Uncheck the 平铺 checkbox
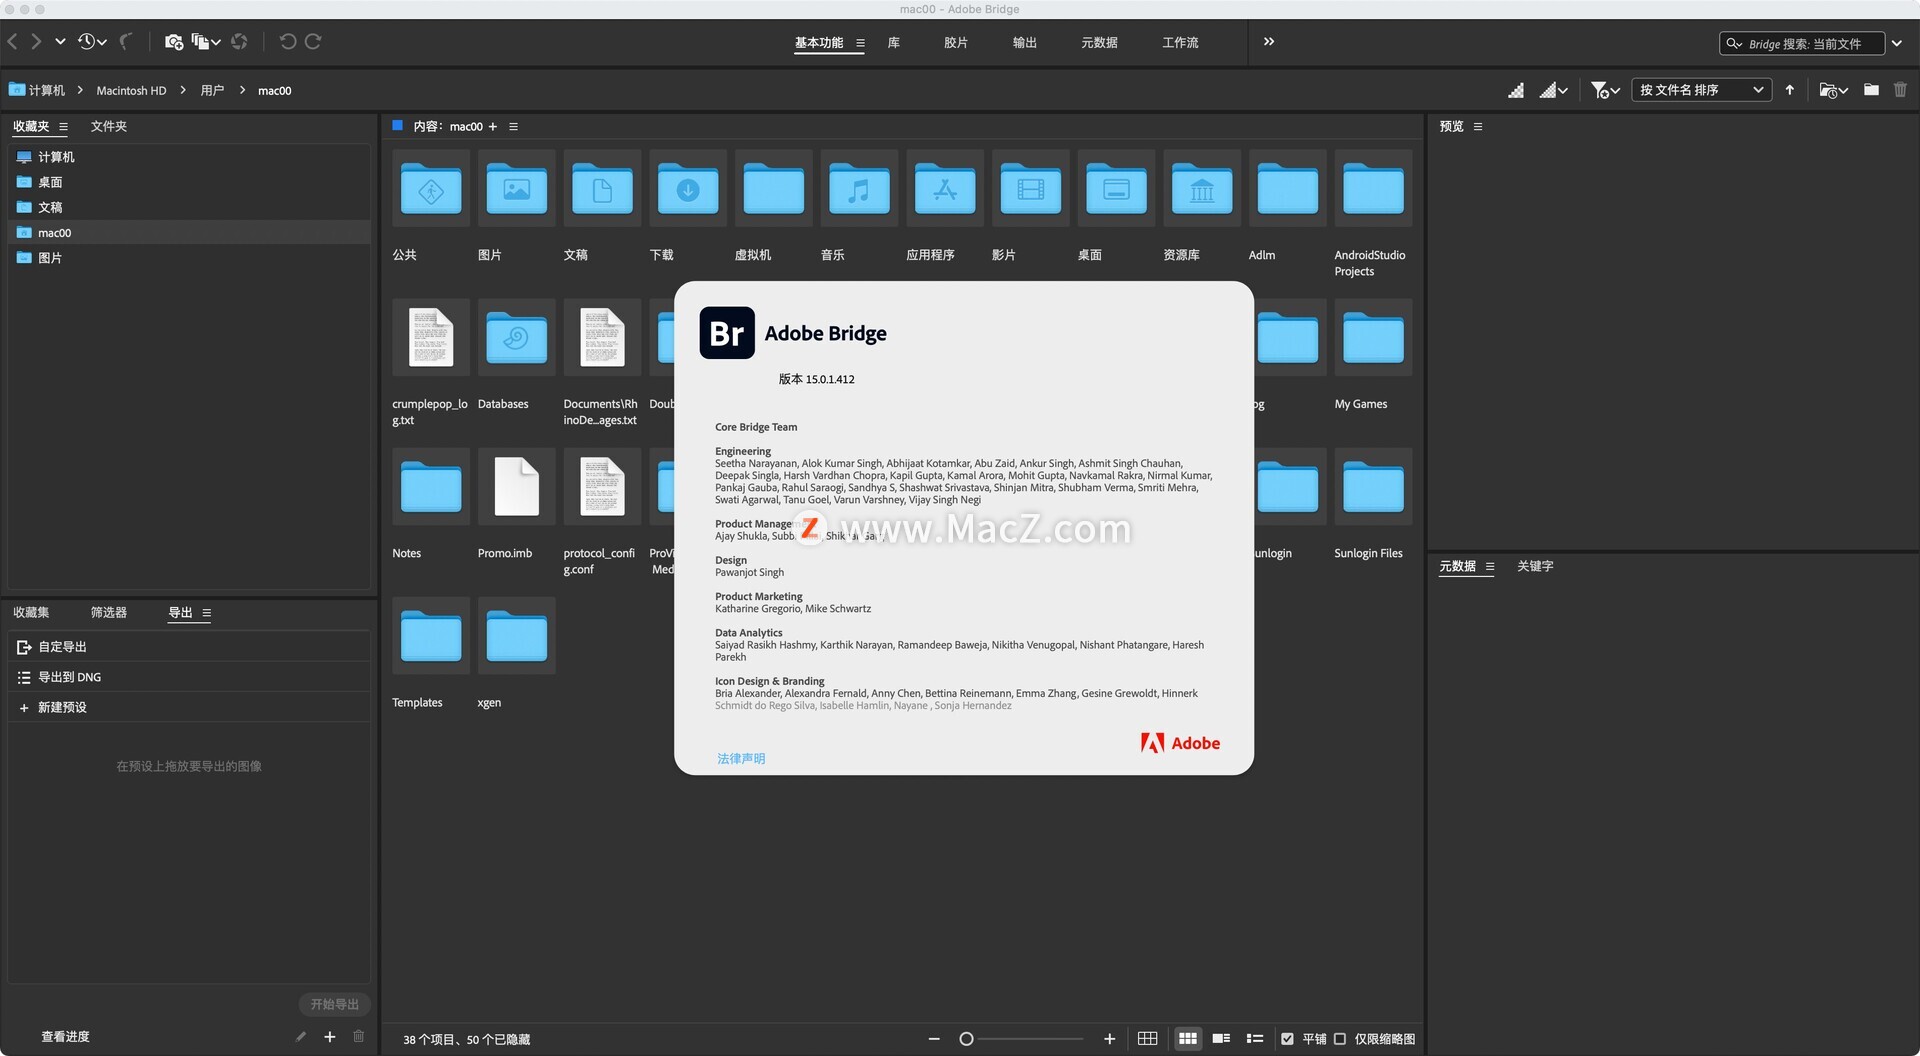The height and width of the screenshot is (1056, 1920). point(1287,1039)
